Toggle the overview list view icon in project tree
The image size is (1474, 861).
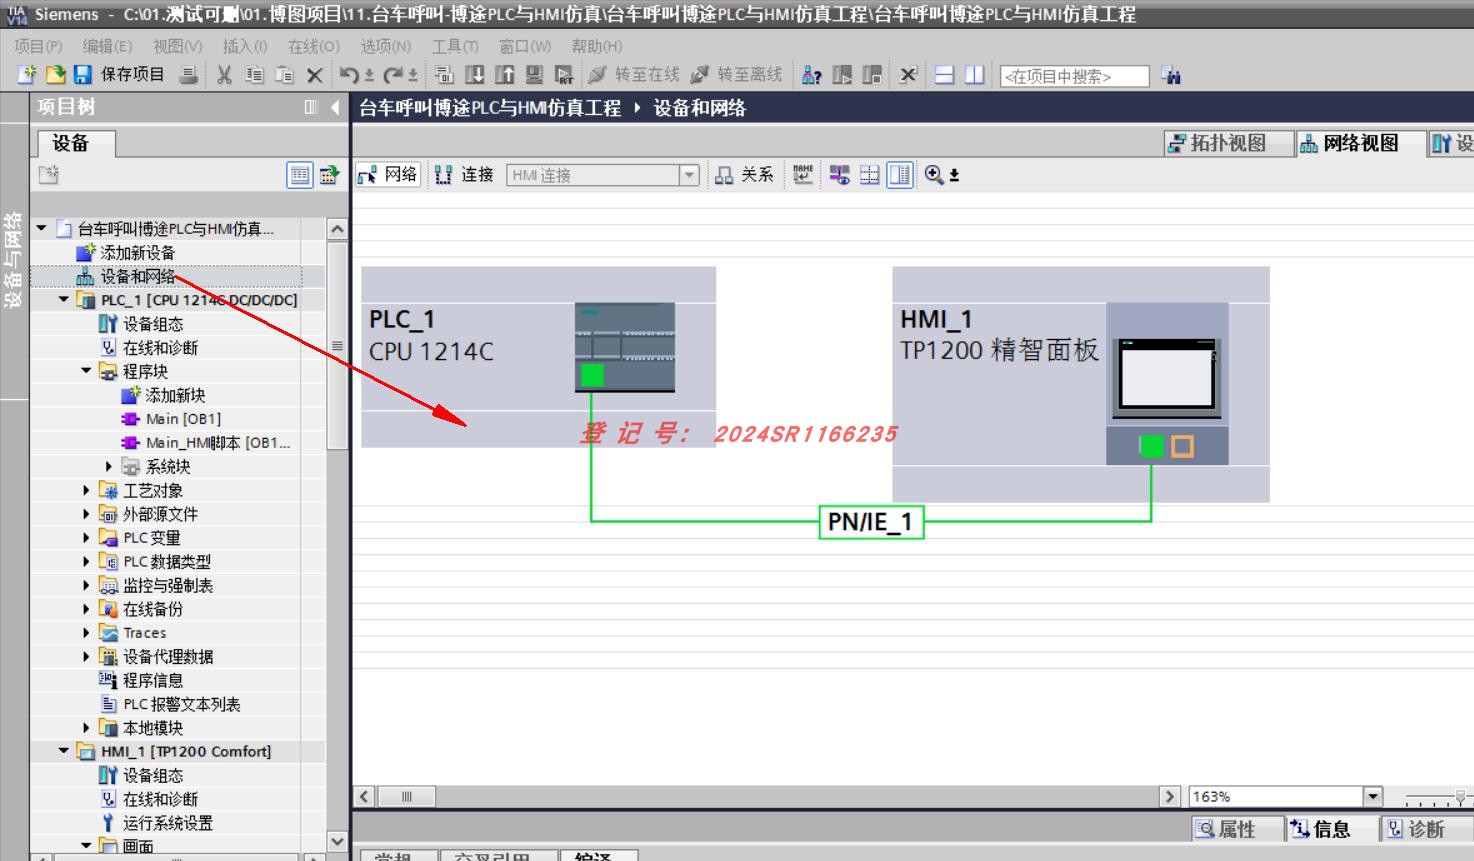[299, 175]
